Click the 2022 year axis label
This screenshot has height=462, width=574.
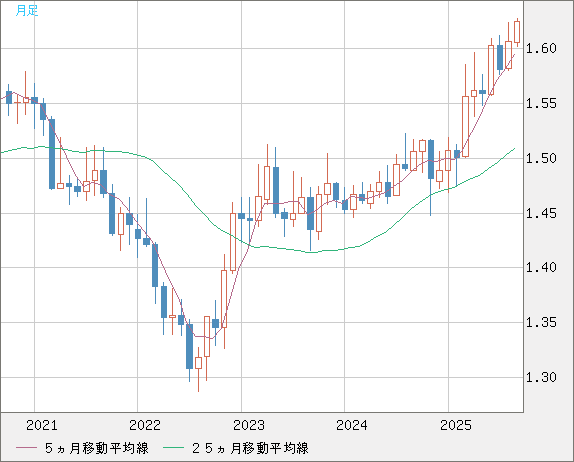click(145, 425)
